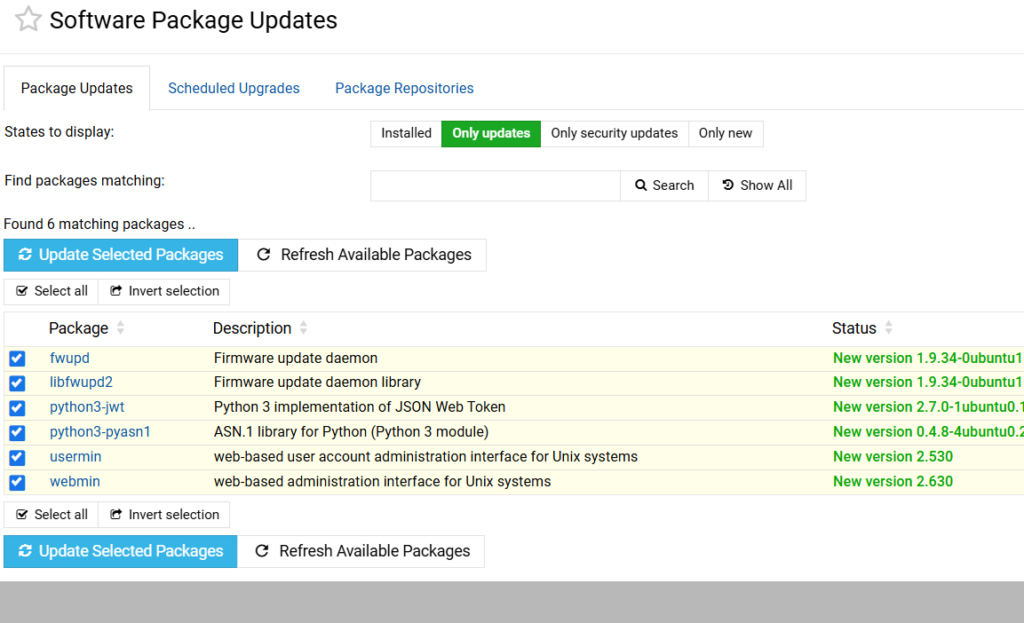The height and width of the screenshot is (623, 1024).
Task: Toggle the python3-jwt package checkbox
Action: point(17,408)
